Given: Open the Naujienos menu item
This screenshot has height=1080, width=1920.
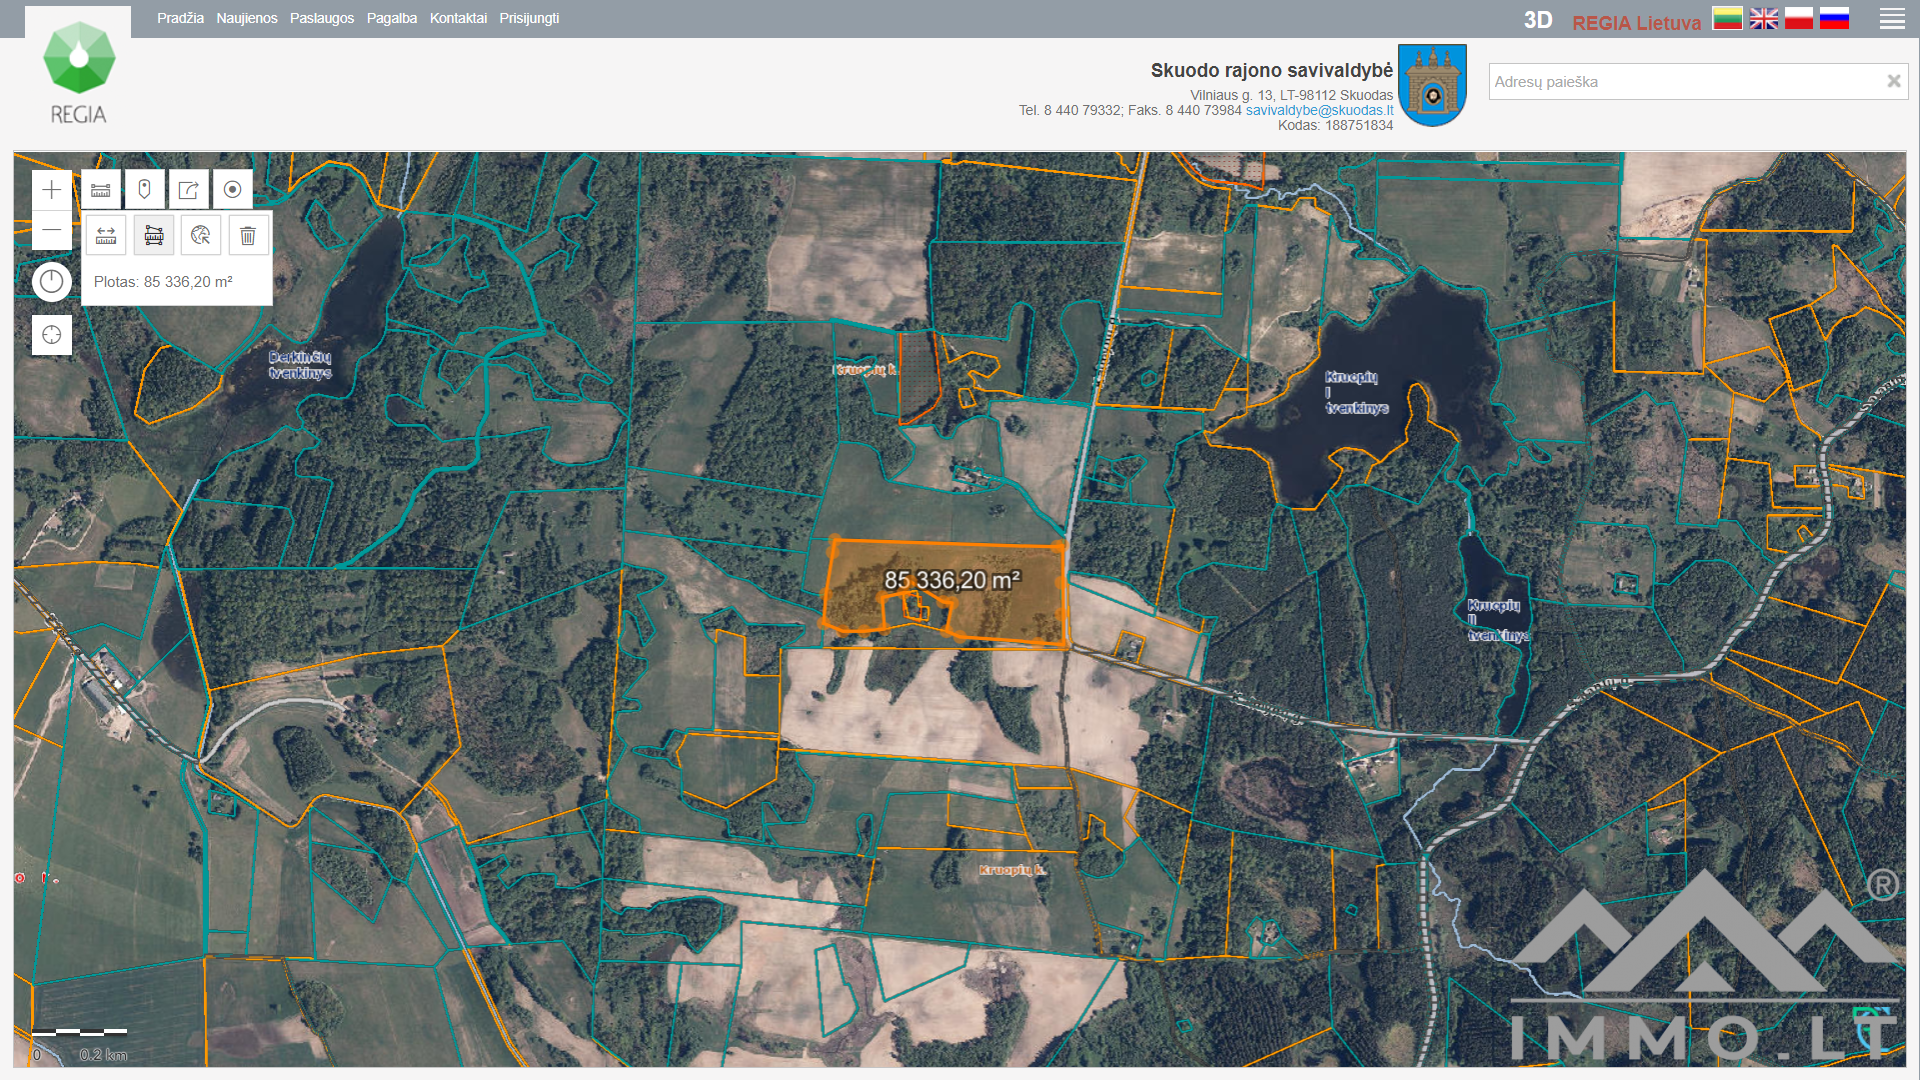Looking at the screenshot, I should tap(247, 18).
